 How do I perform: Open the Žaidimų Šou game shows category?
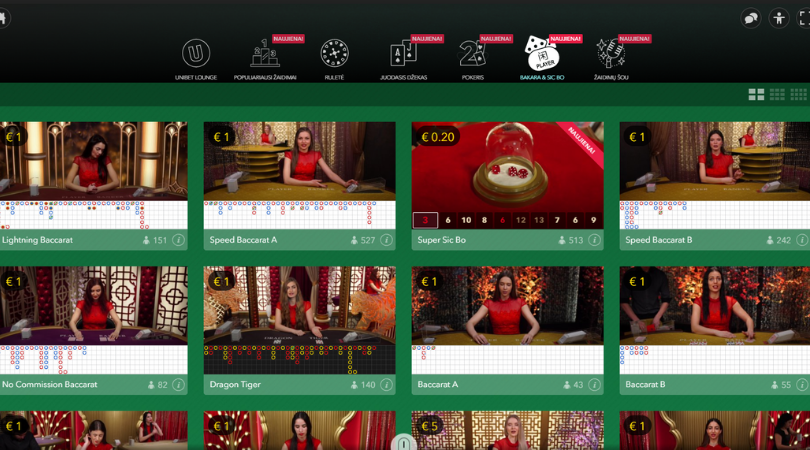click(611, 59)
